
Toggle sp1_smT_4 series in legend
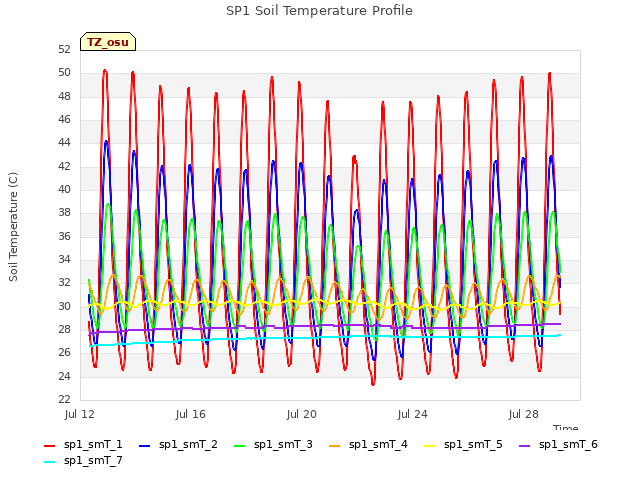pyautogui.click(x=368, y=444)
